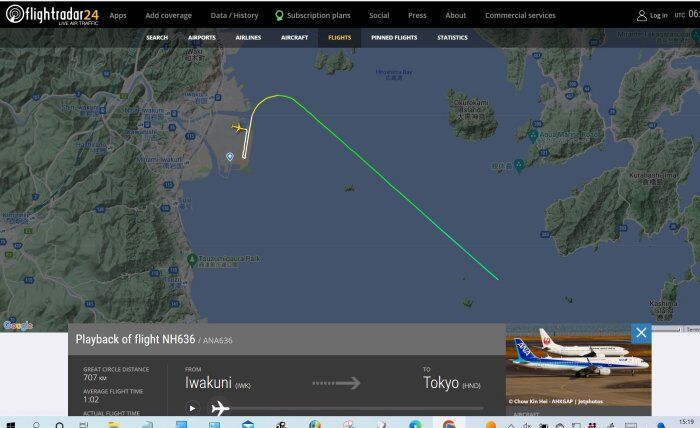Click the green Tsuzumigaura Park marker

click(x=192, y=259)
